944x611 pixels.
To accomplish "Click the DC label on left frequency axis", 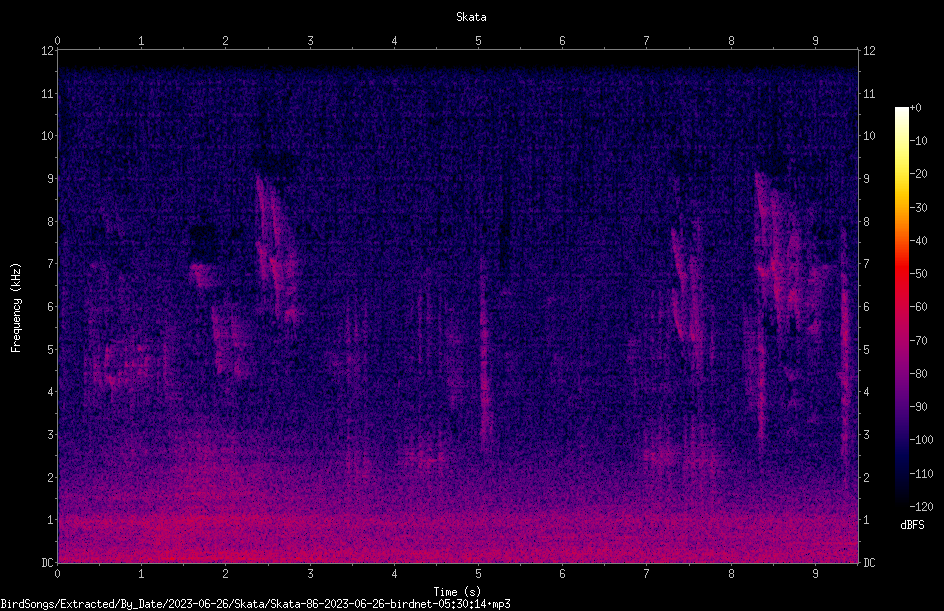I will pos(47,563).
